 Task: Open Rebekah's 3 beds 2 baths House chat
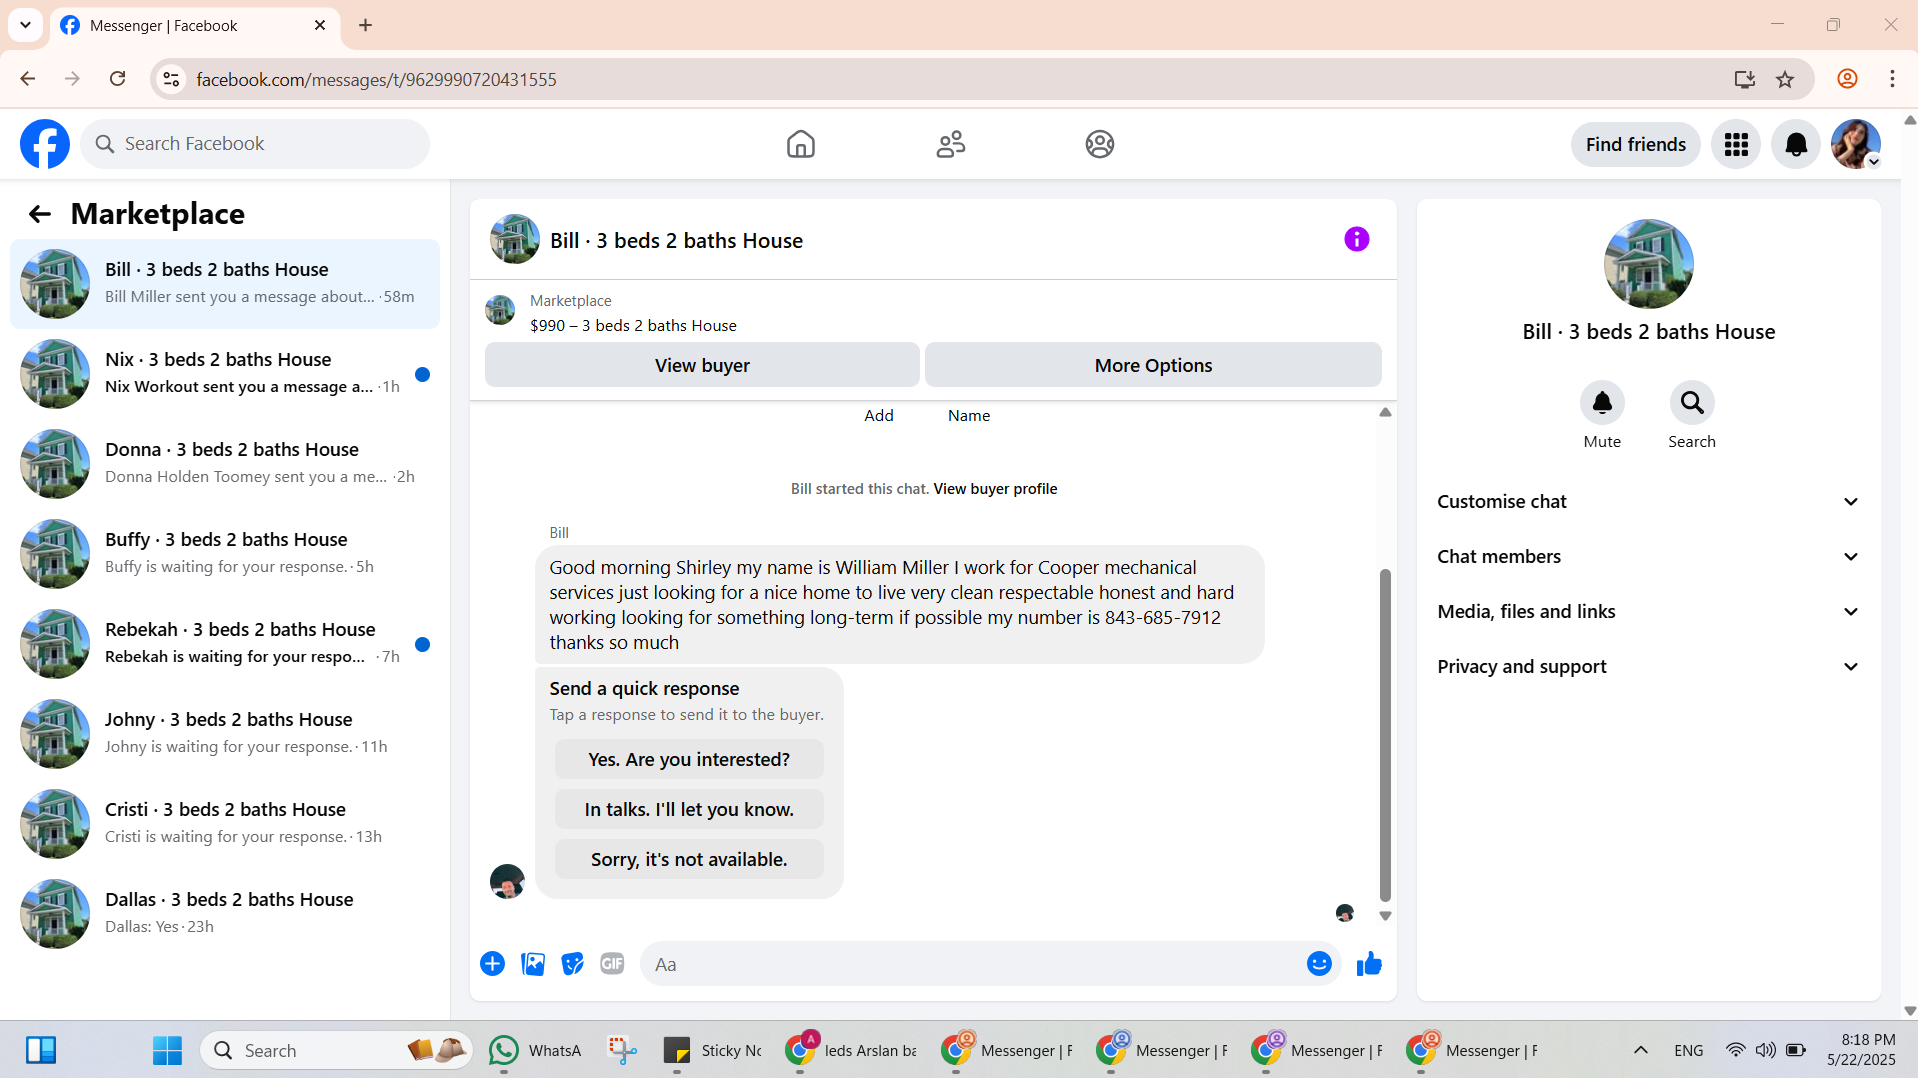[225, 644]
